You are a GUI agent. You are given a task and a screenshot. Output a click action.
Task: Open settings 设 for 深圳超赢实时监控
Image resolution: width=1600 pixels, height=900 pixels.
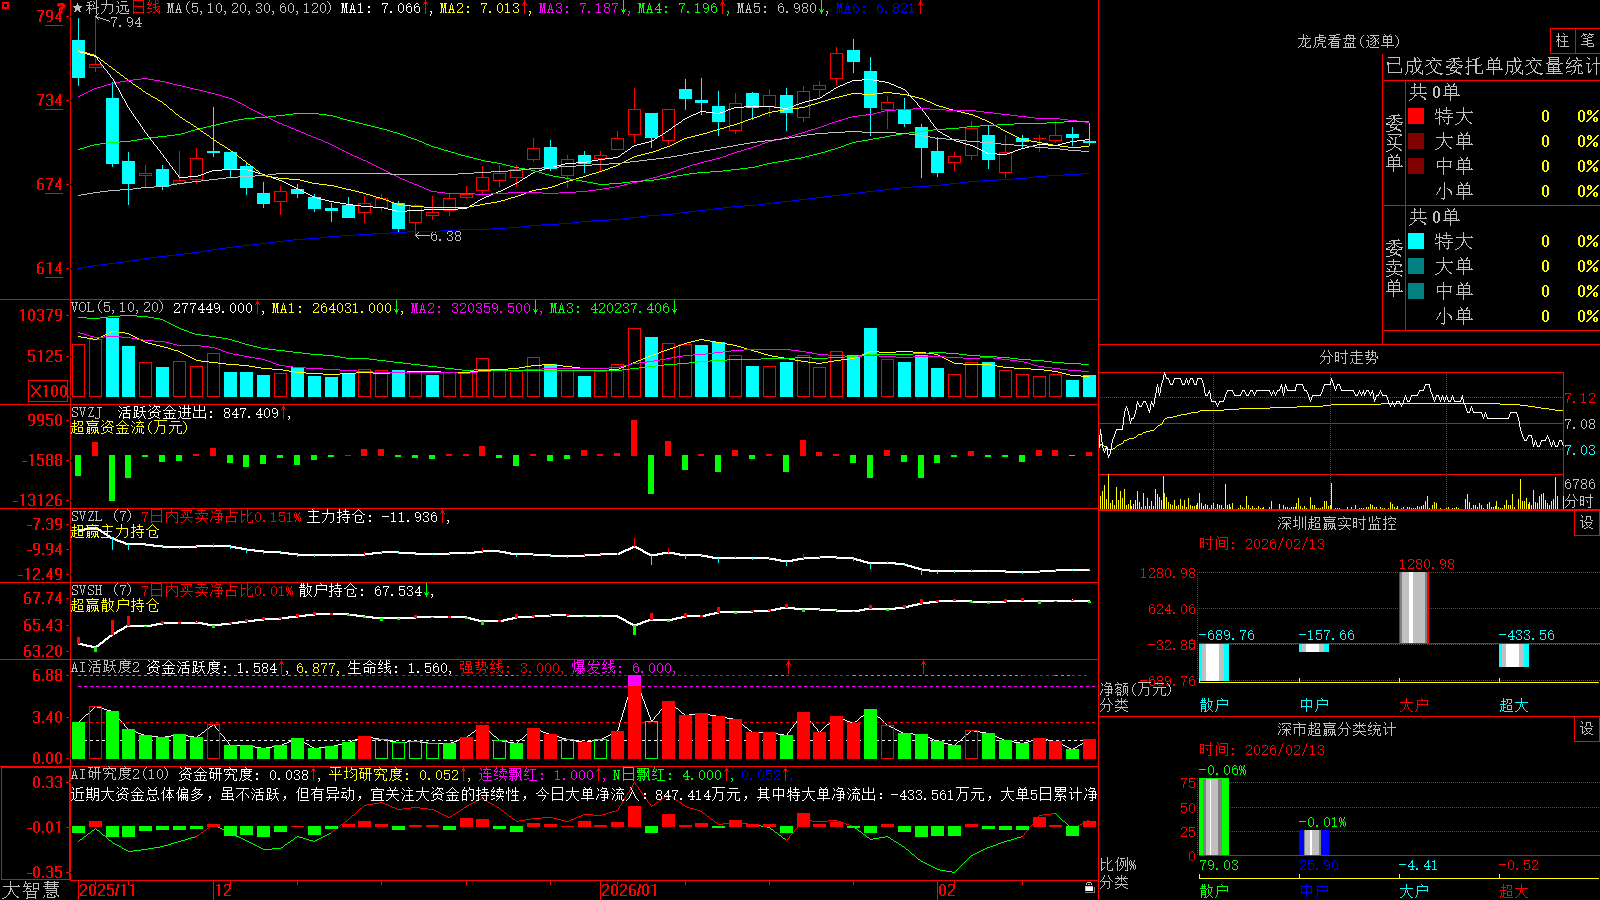pyautogui.click(x=1587, y=523)
